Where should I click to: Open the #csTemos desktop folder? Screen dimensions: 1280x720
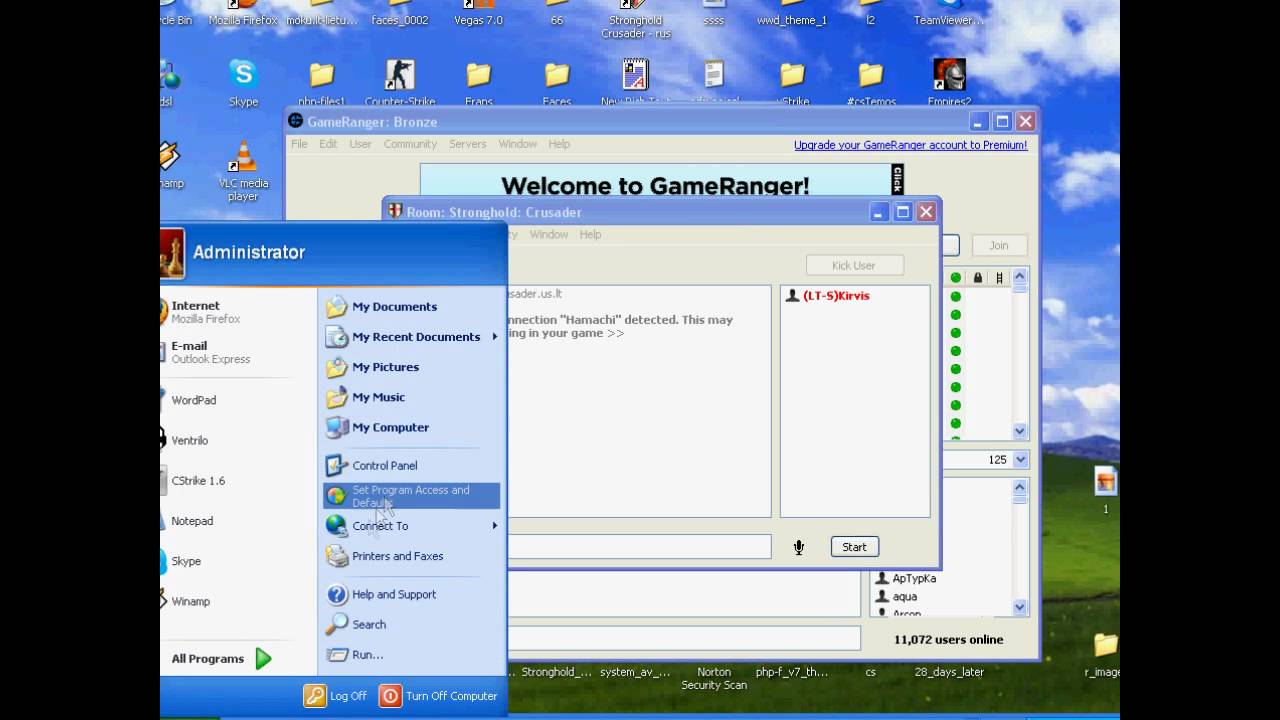pos(870,83)
